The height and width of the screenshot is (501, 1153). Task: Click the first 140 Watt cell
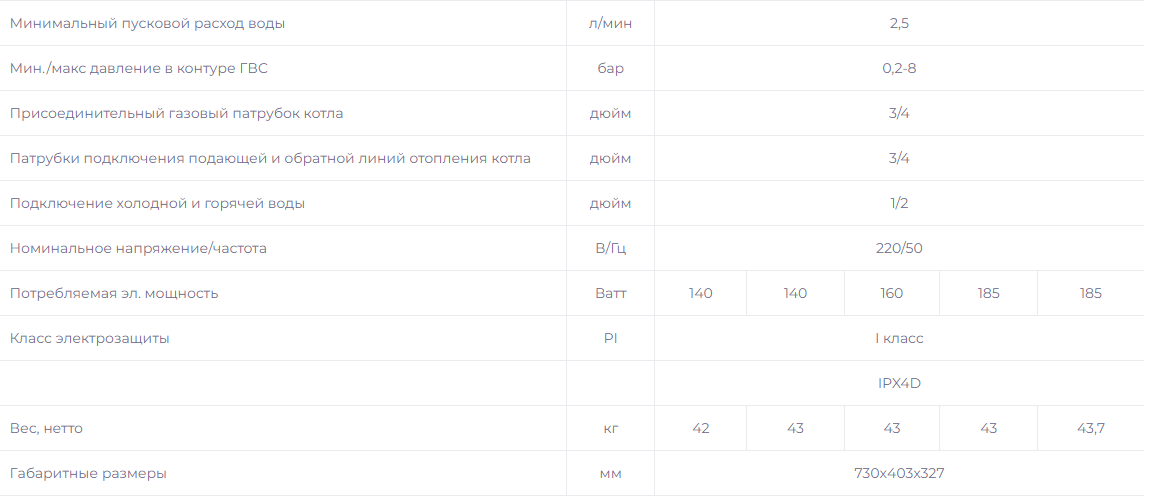tap(700, 293)
